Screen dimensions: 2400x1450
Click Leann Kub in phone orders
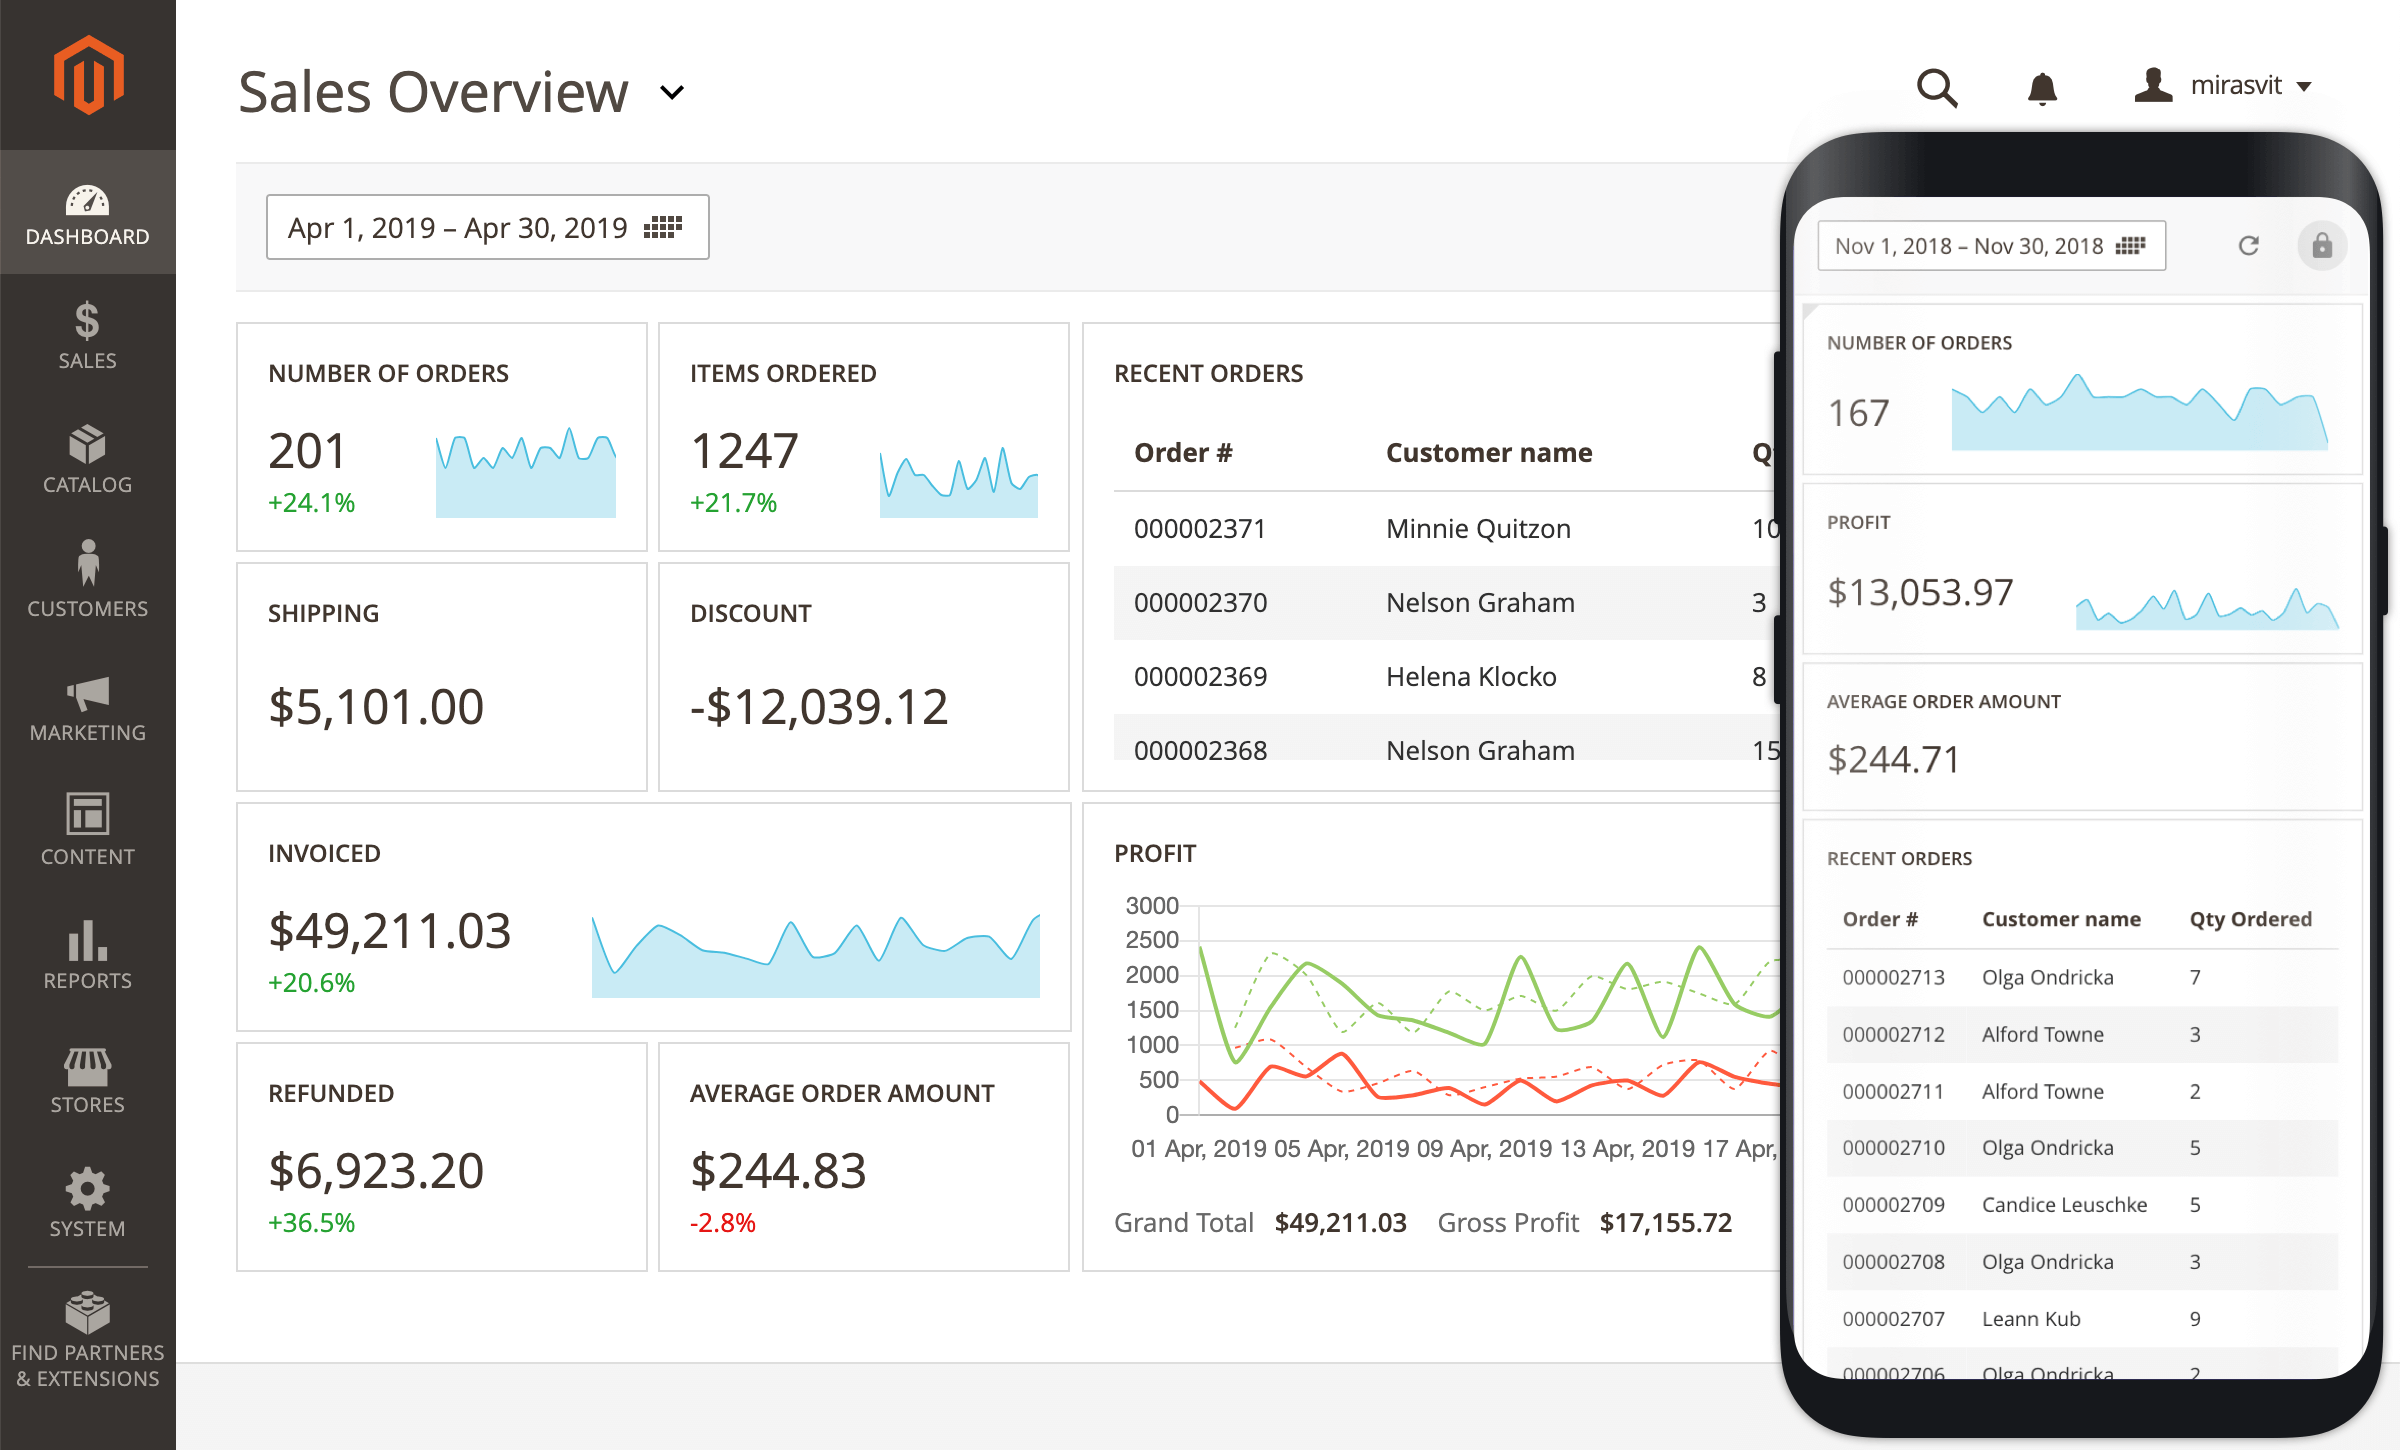pyautogui.click(x=2031, y=1319)
